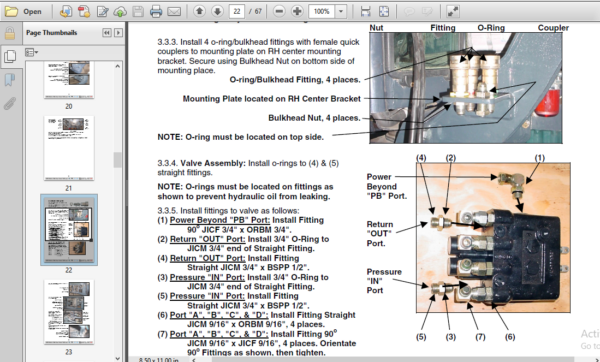The image size is (600, 362).
Task: Click the thumbnail panel scrollbar handle
Action: coord(117,160)
